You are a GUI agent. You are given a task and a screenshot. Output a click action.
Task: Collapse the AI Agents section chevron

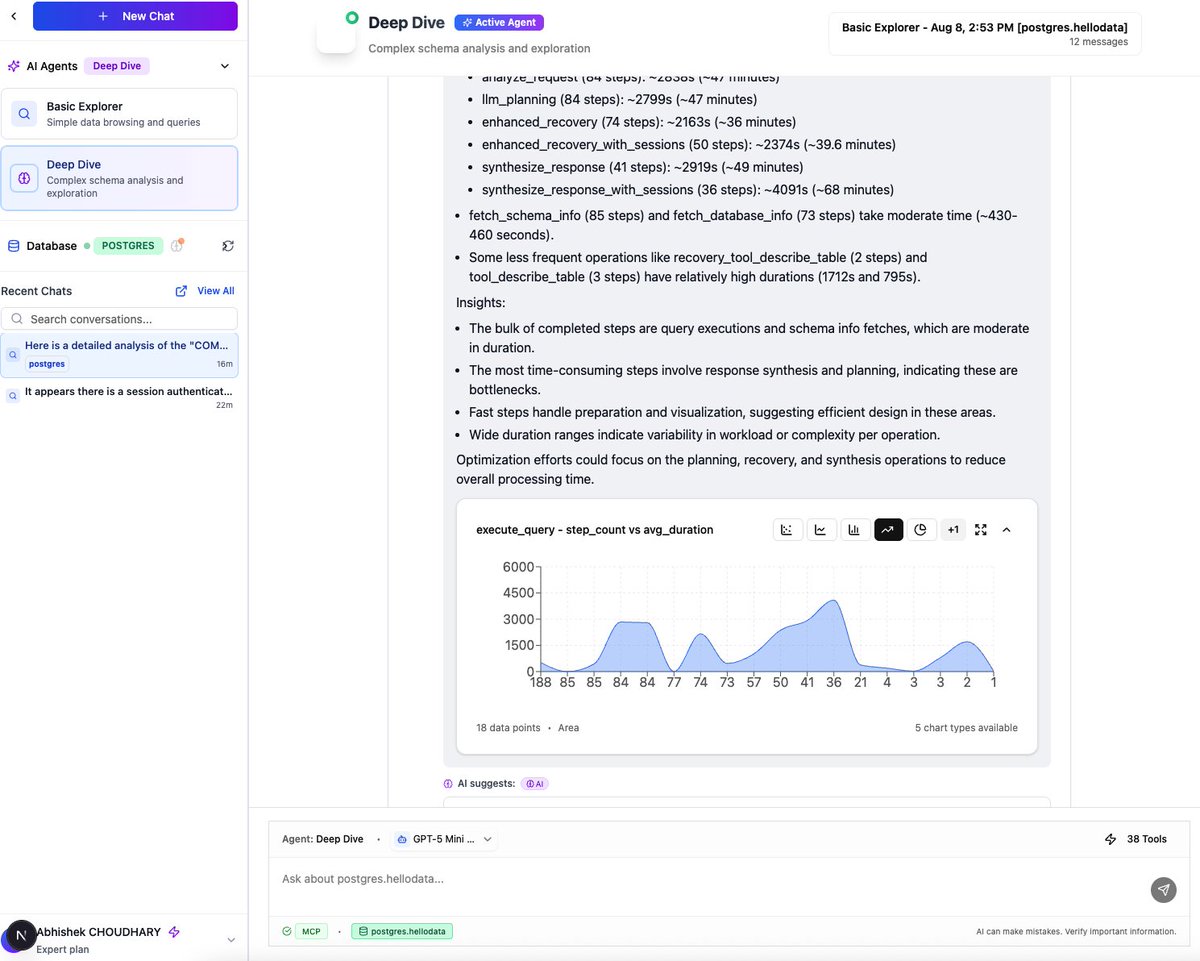click(224, 66)
